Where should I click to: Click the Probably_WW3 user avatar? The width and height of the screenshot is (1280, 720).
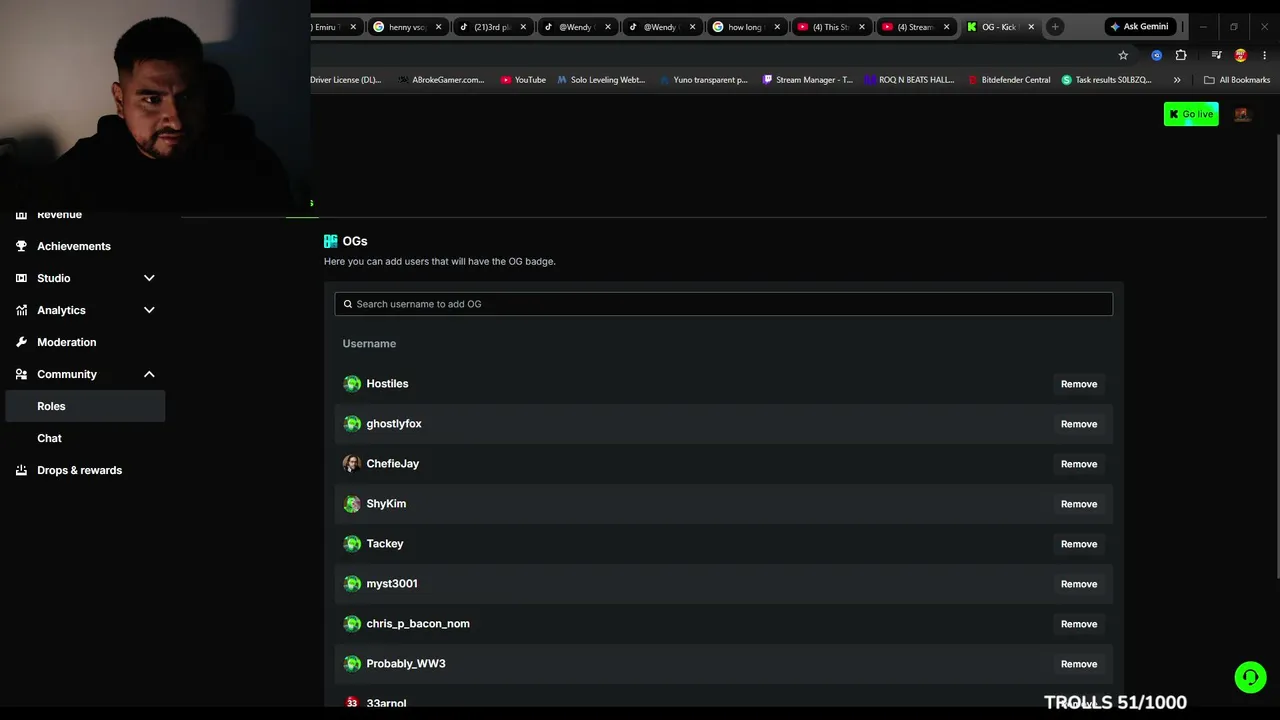pos(352,664)
